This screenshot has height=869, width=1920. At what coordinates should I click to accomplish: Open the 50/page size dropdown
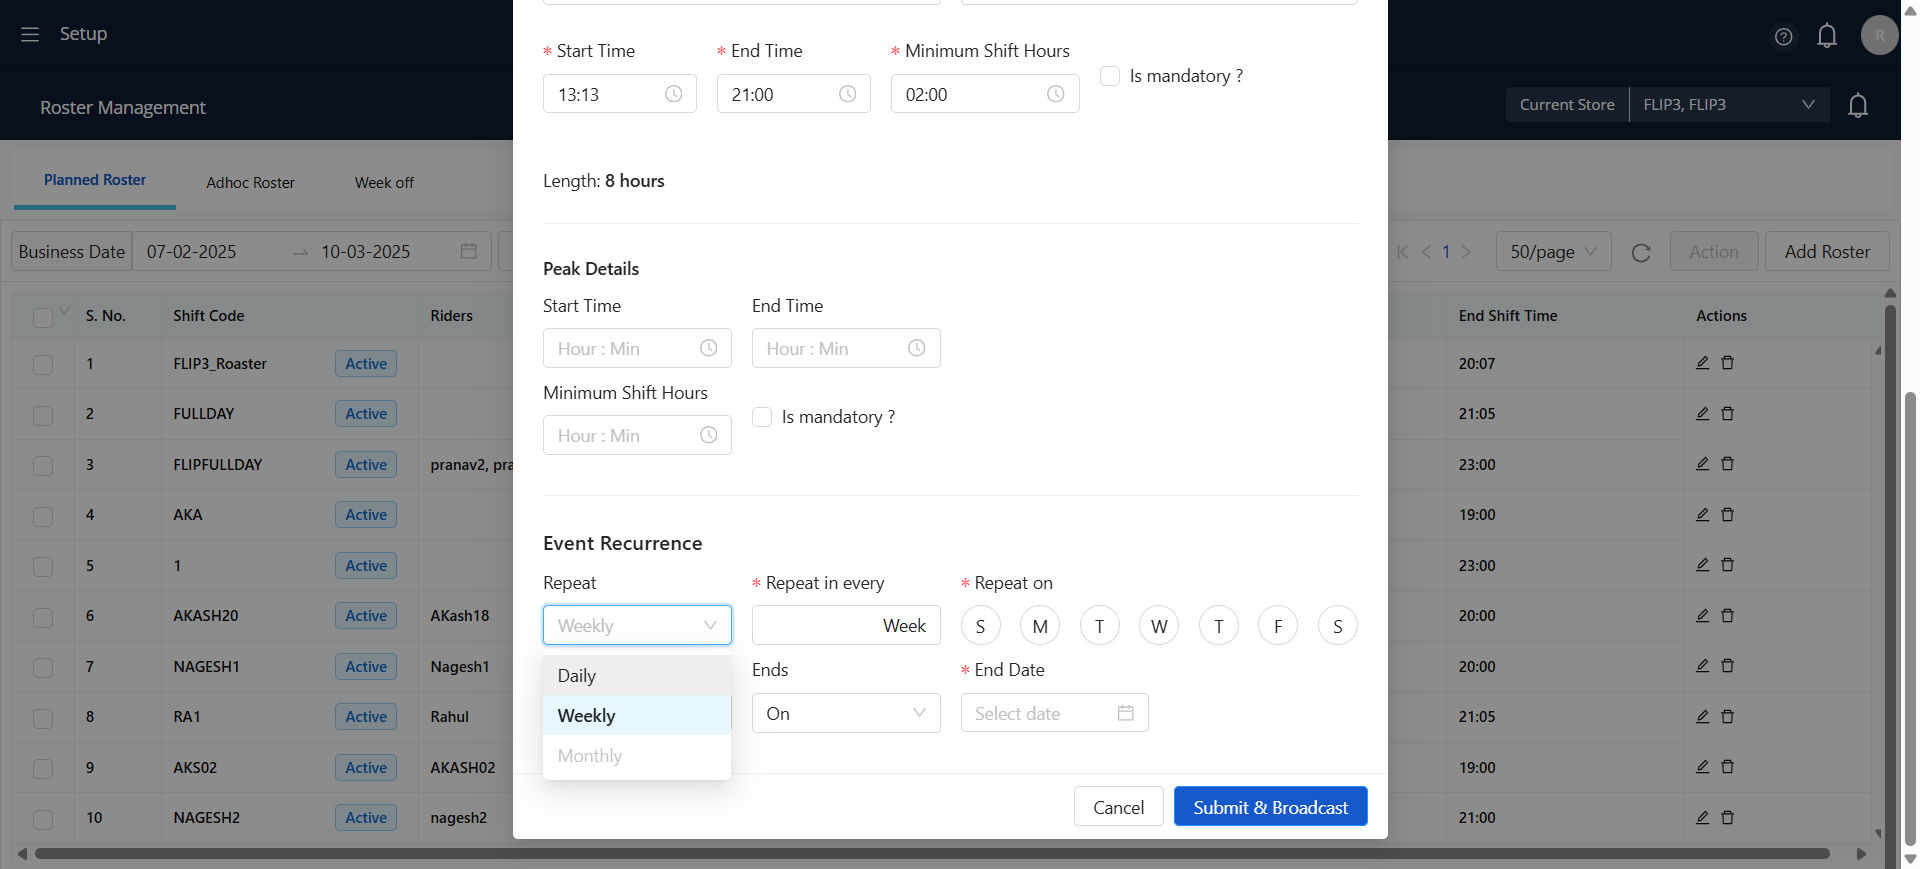tap(1553, 252)
